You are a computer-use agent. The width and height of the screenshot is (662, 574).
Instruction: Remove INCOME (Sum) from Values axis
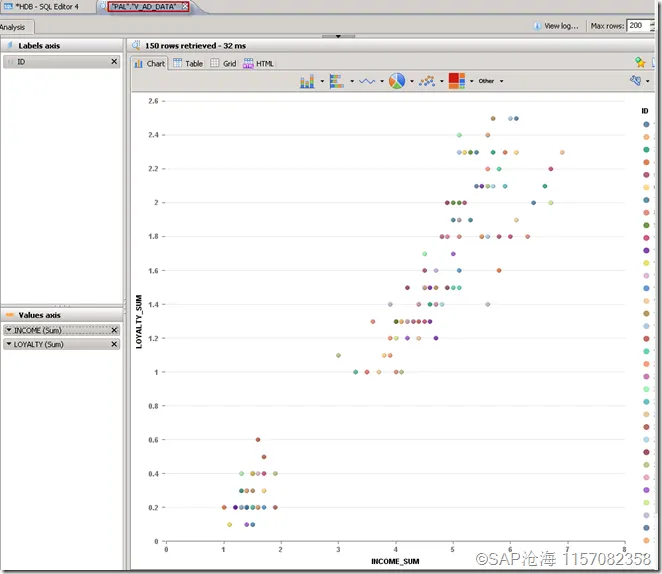(114, 330)
